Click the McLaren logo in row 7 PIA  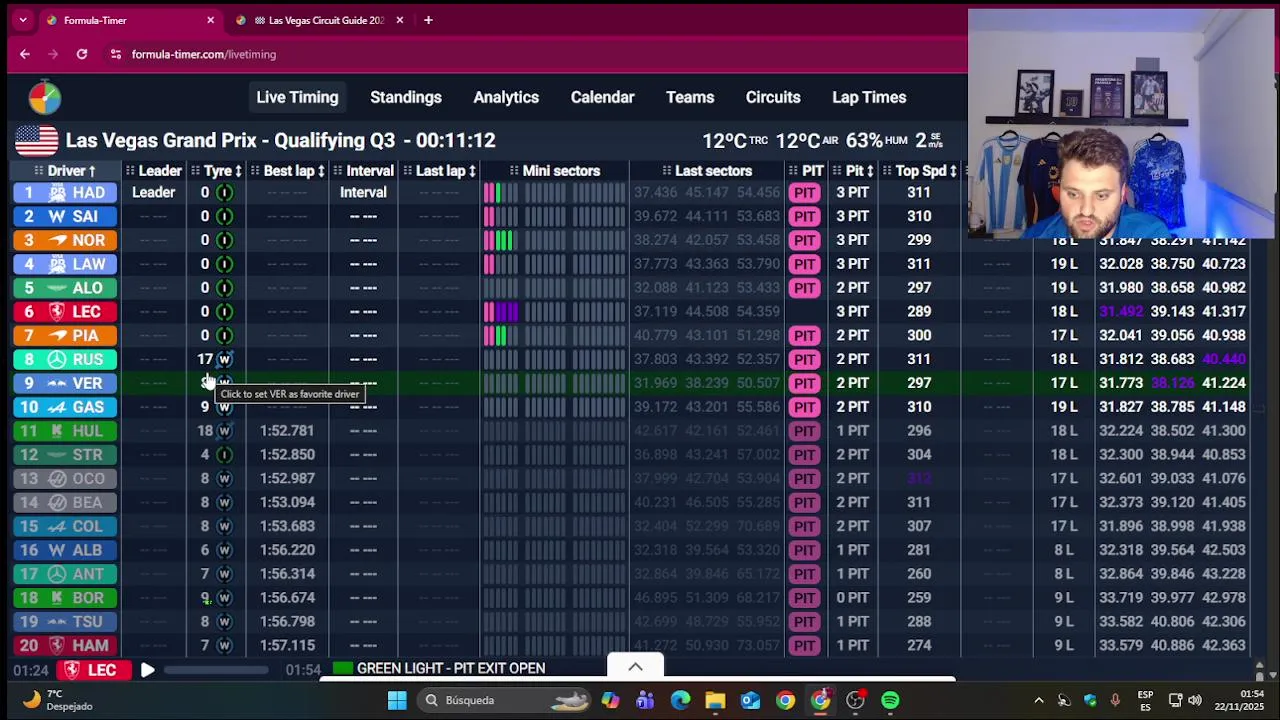coord(57,335)
